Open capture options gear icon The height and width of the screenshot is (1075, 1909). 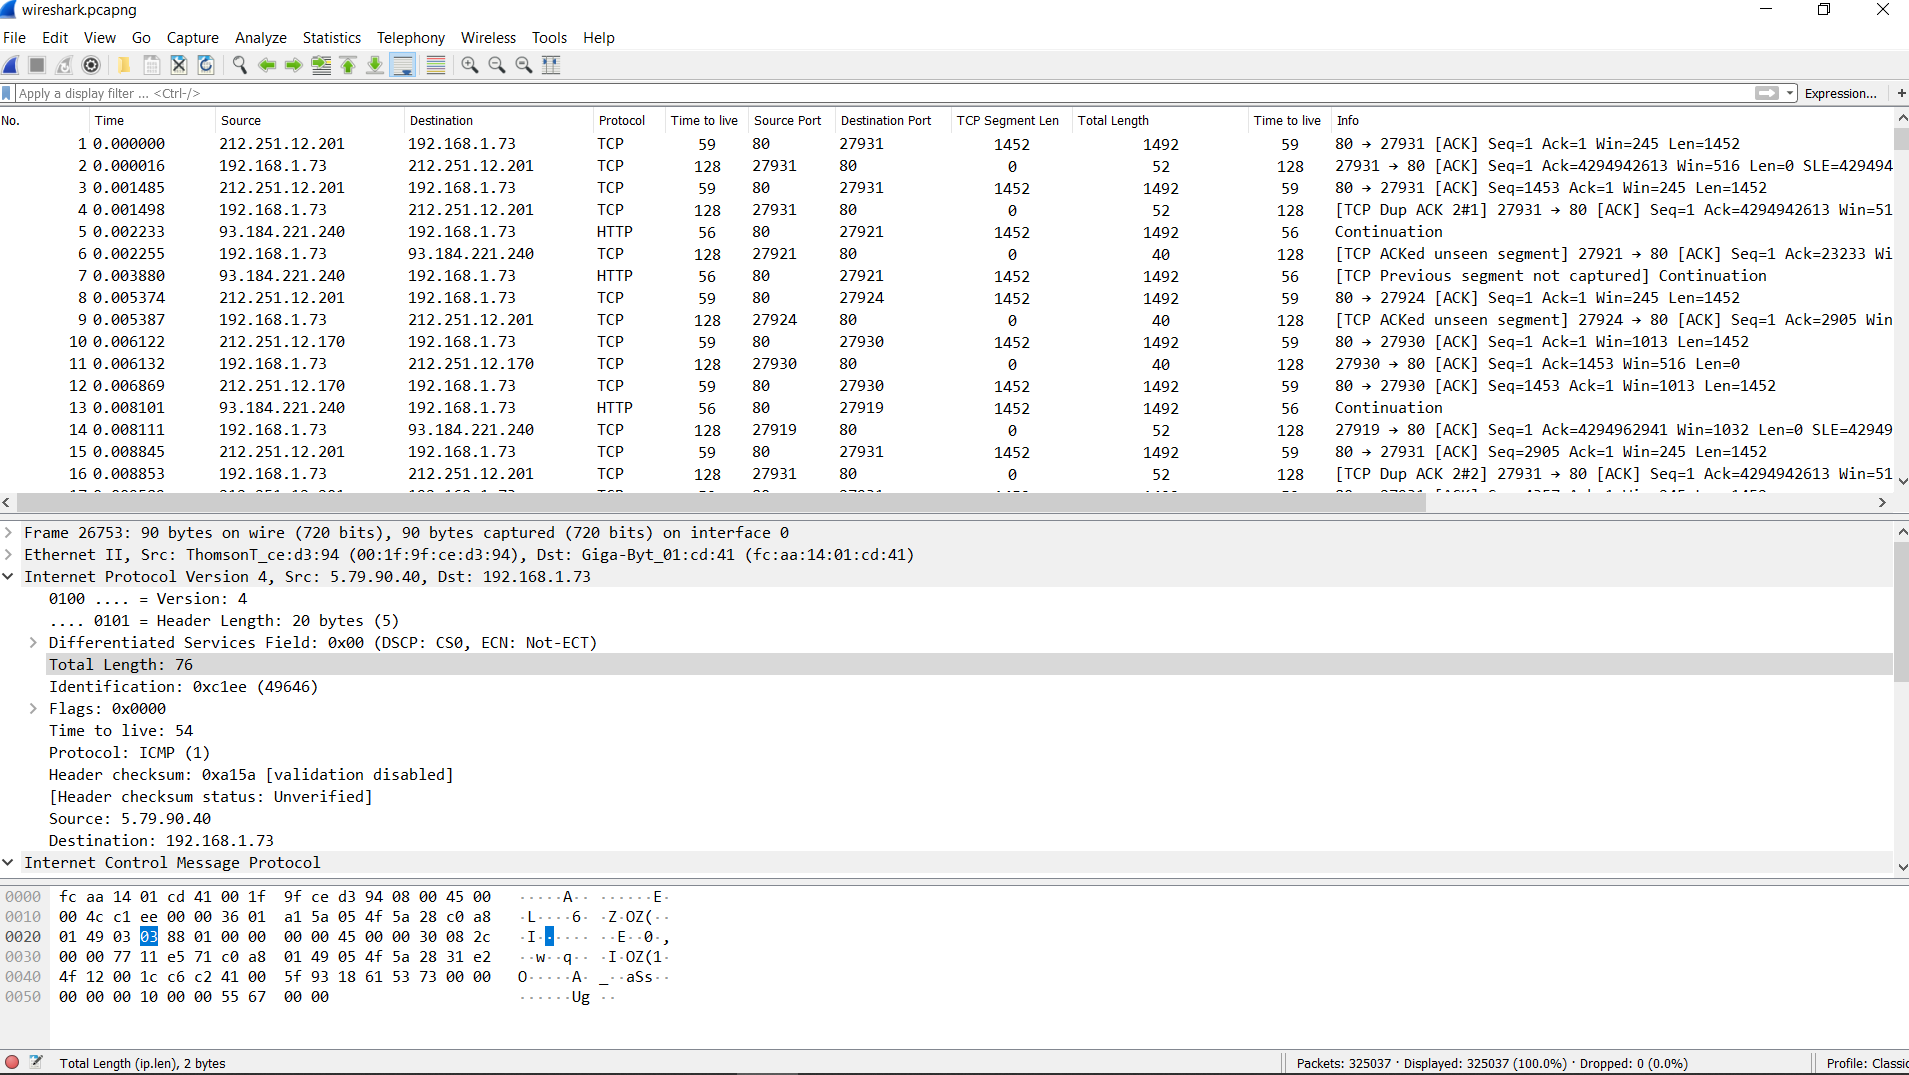tap(91, 65)
